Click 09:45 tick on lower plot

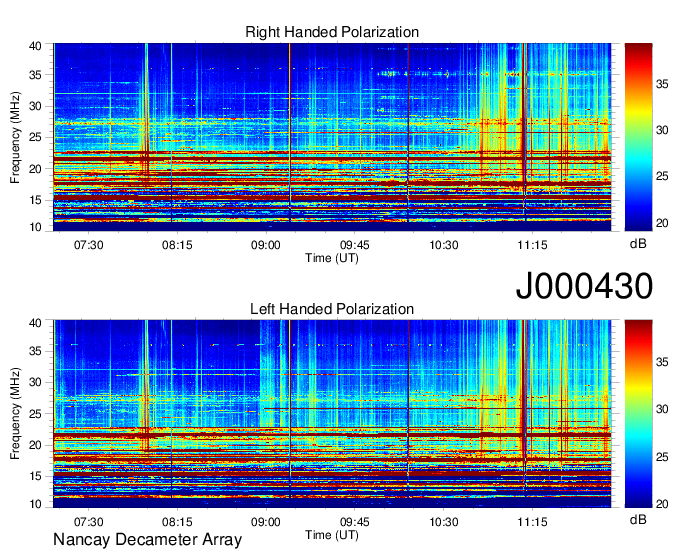(355, 522)
